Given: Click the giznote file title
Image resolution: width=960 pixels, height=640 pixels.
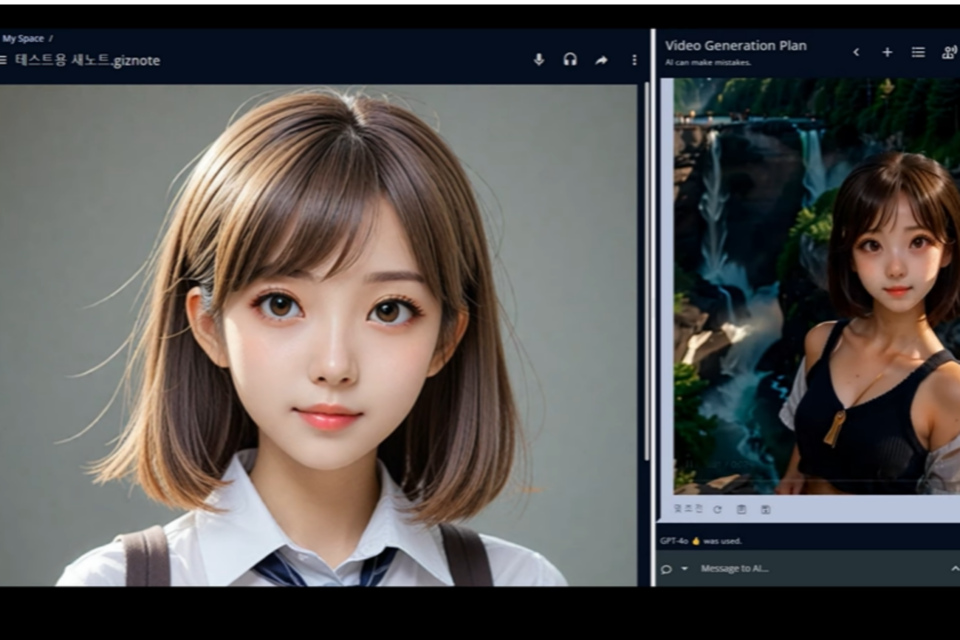Looking at the screenshot, I should click(87, 60).
